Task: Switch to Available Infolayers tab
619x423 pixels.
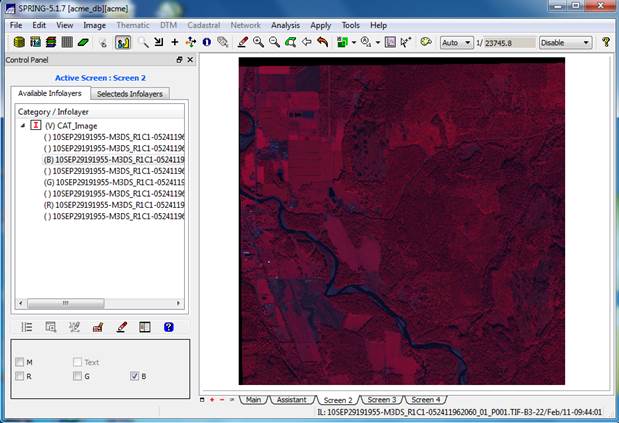Action: [50, 93]
